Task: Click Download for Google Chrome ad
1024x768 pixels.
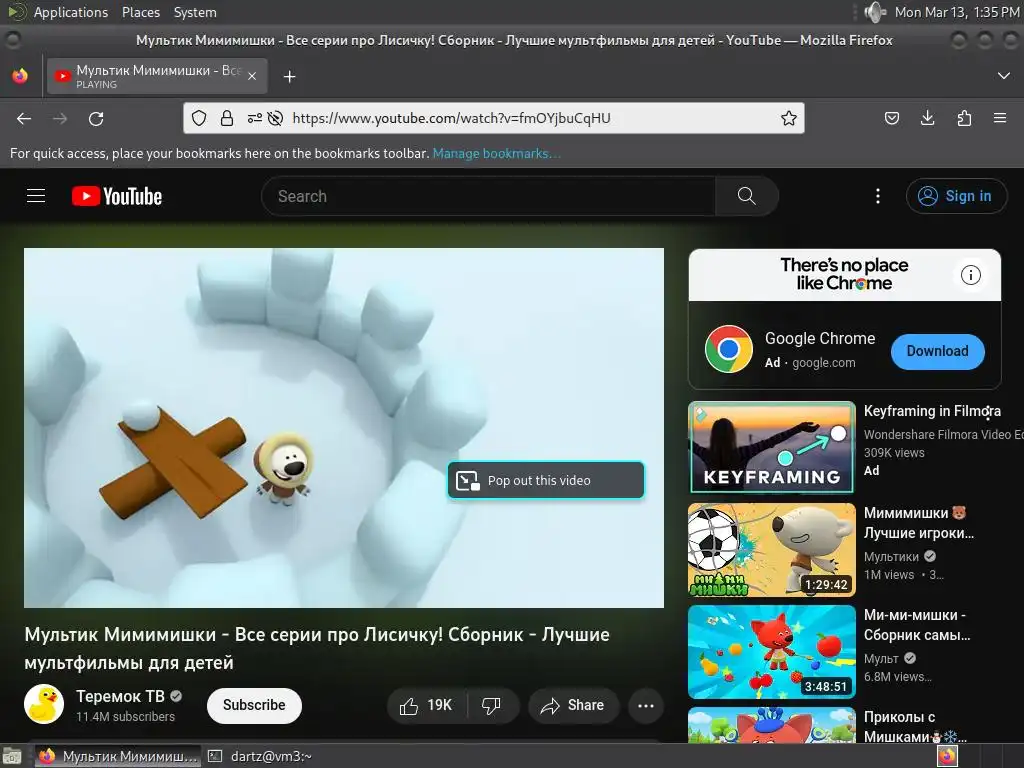Action: click(937, 351)
